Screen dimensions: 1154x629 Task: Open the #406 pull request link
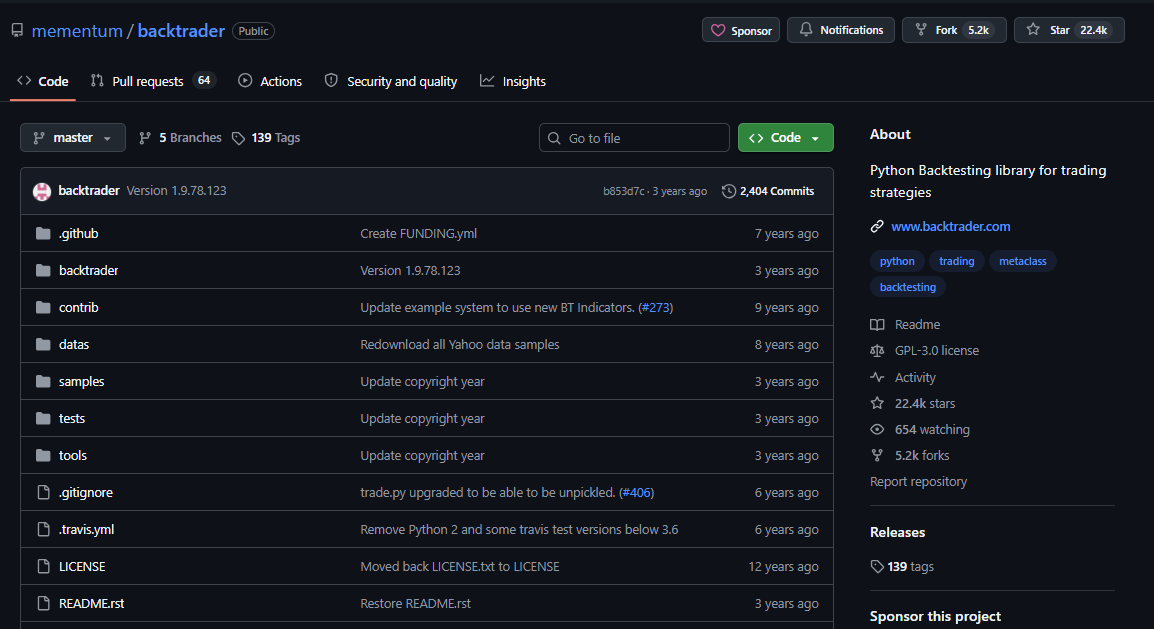point(637,492)
